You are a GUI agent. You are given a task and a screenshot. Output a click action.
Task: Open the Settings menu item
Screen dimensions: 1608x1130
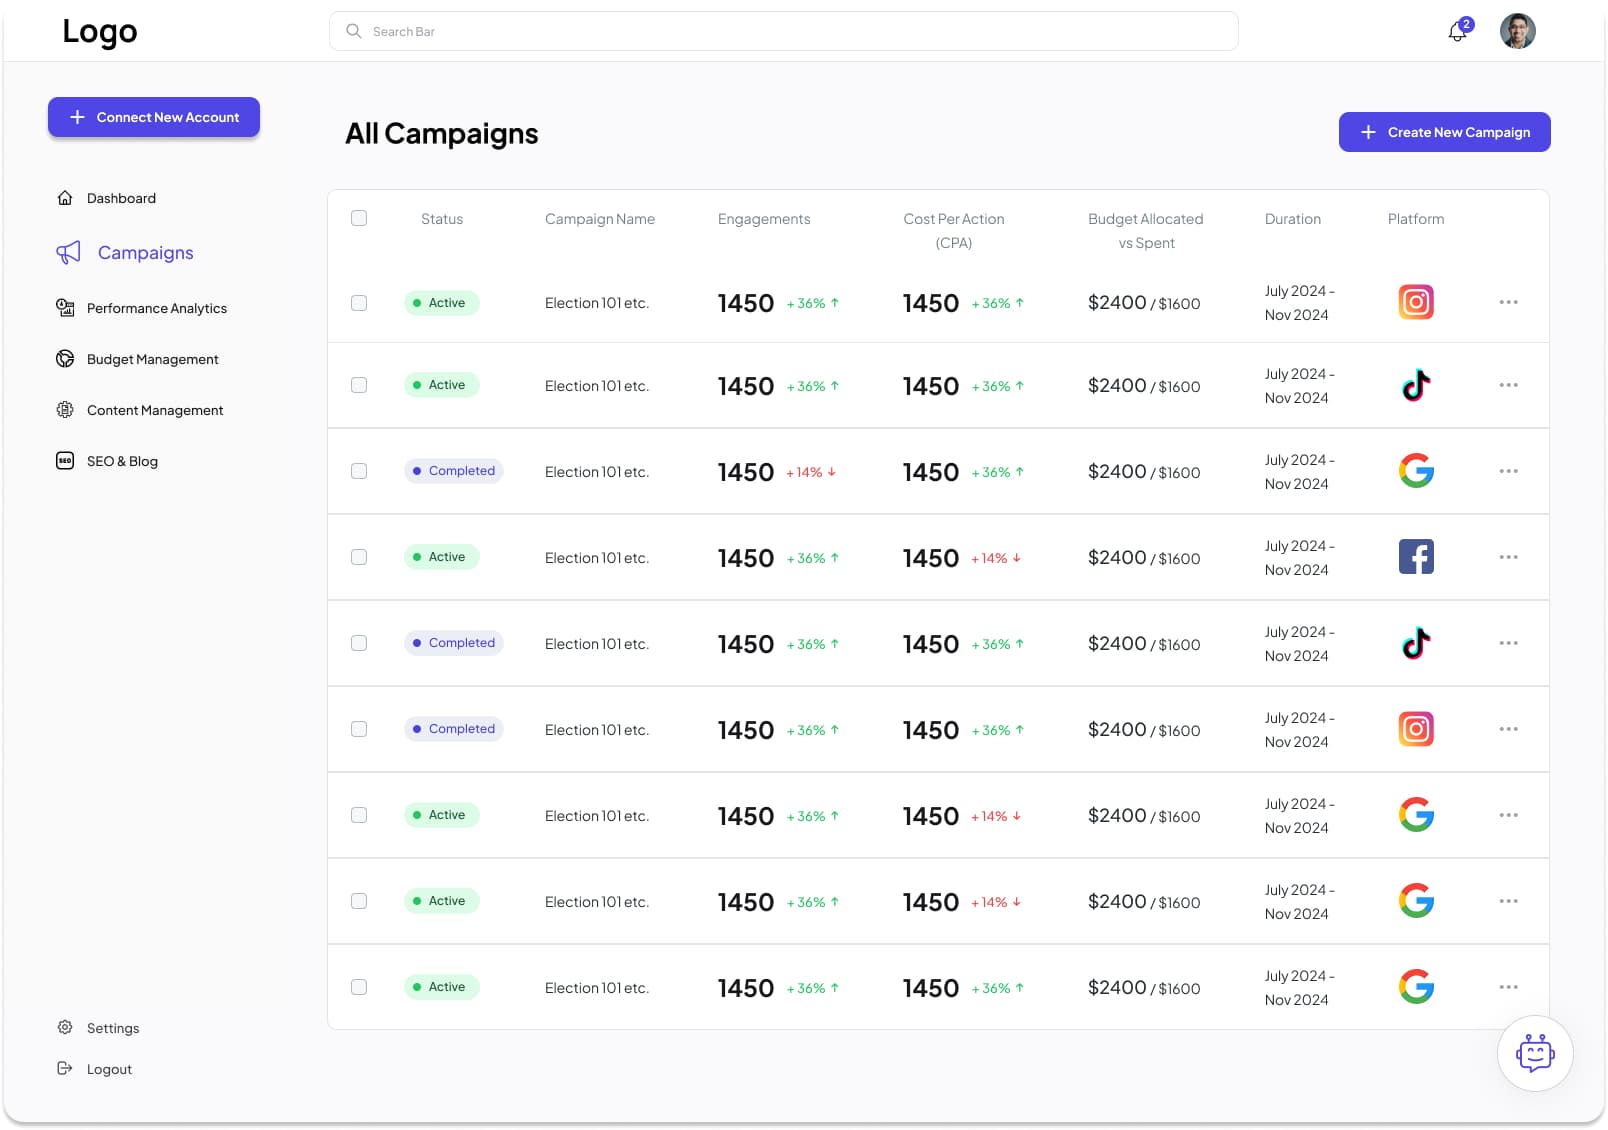[x=112, y=1027]
